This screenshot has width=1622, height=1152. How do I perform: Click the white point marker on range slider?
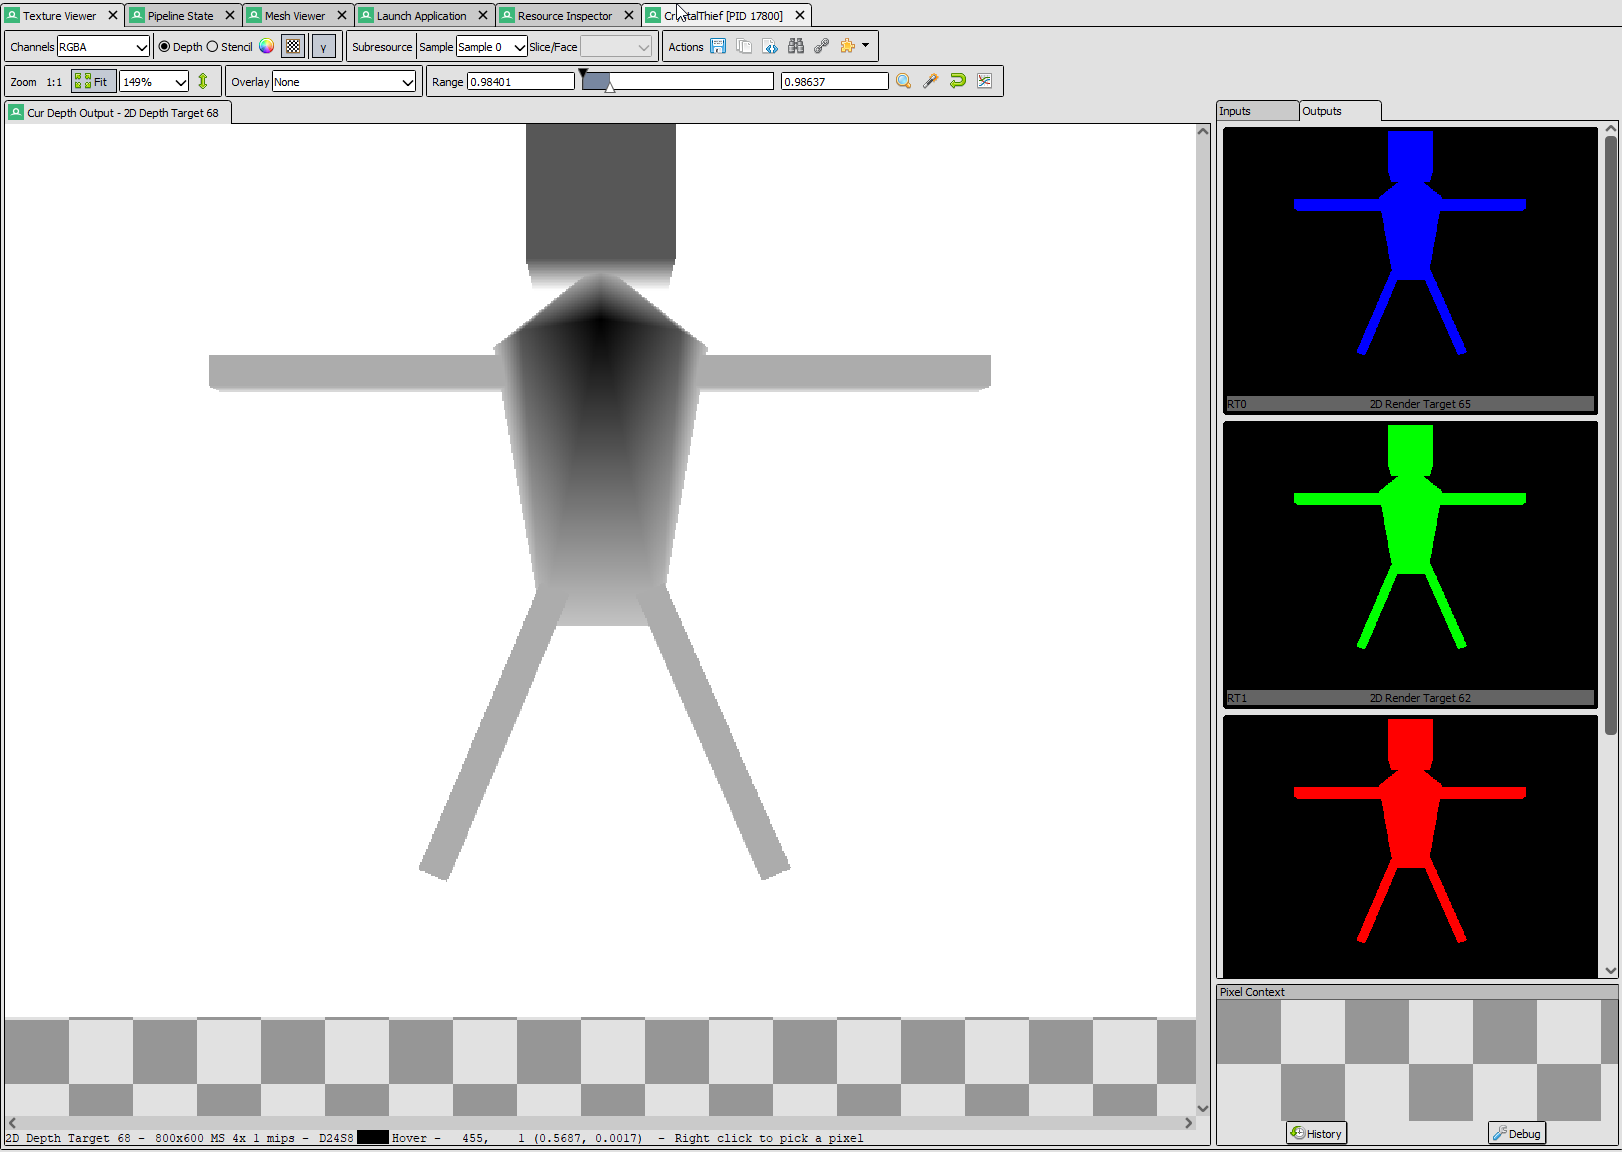pyautogui.click(x=610, y=88)
